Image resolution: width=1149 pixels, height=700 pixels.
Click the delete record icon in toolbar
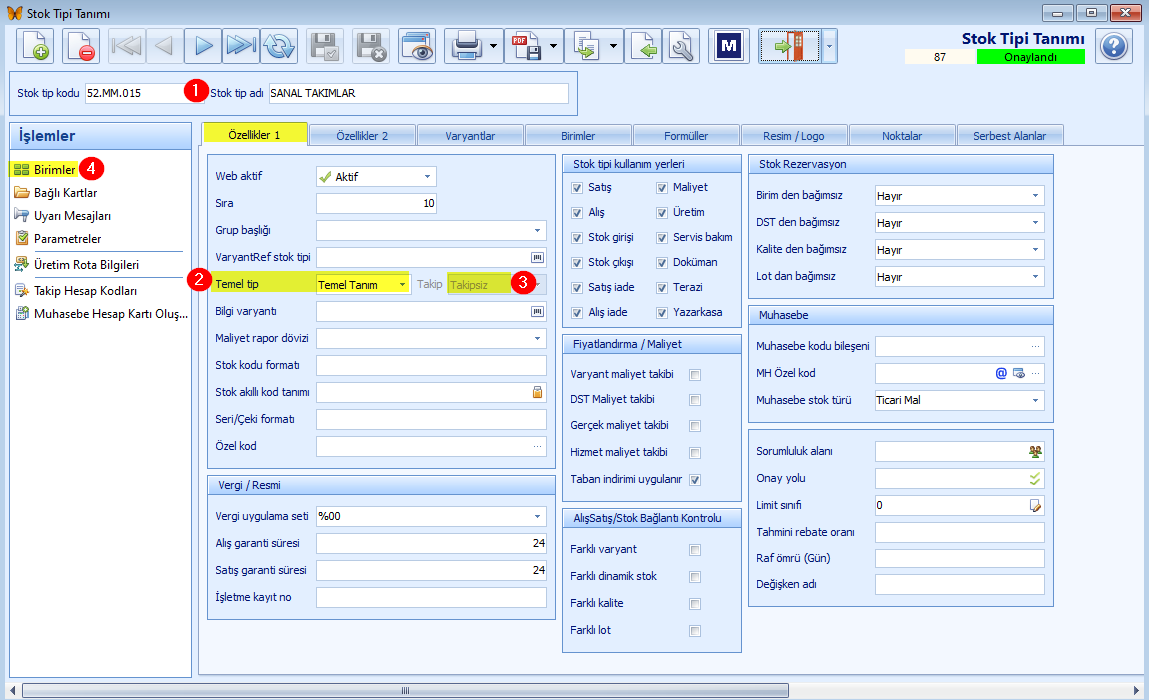81,46
